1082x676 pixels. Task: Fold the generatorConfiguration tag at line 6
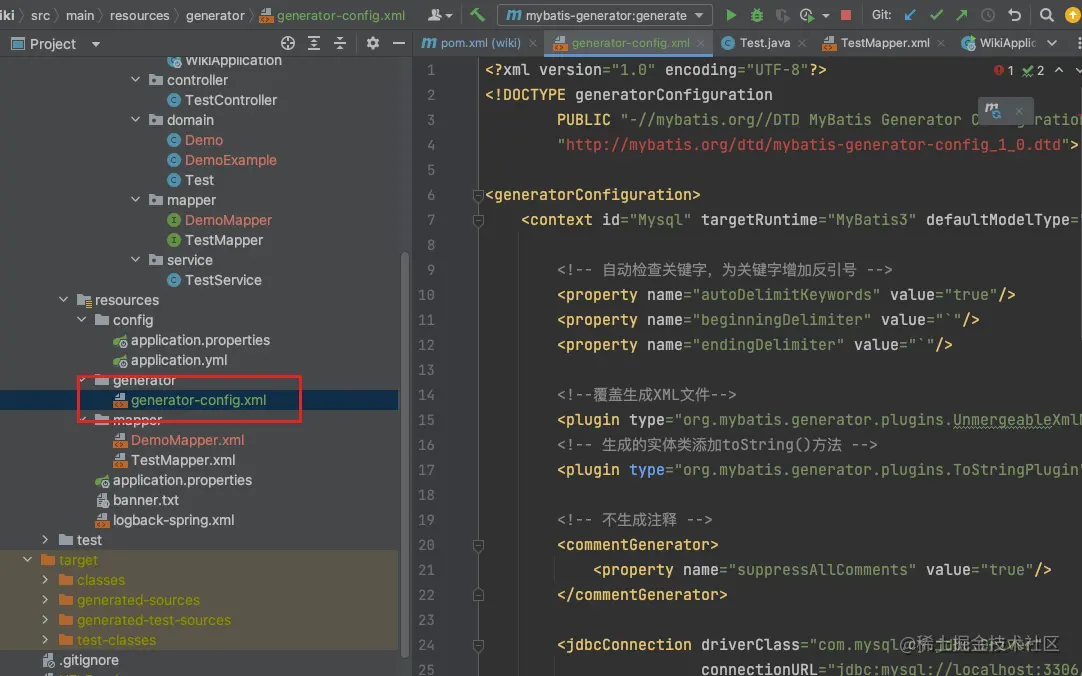coord(478,196)
